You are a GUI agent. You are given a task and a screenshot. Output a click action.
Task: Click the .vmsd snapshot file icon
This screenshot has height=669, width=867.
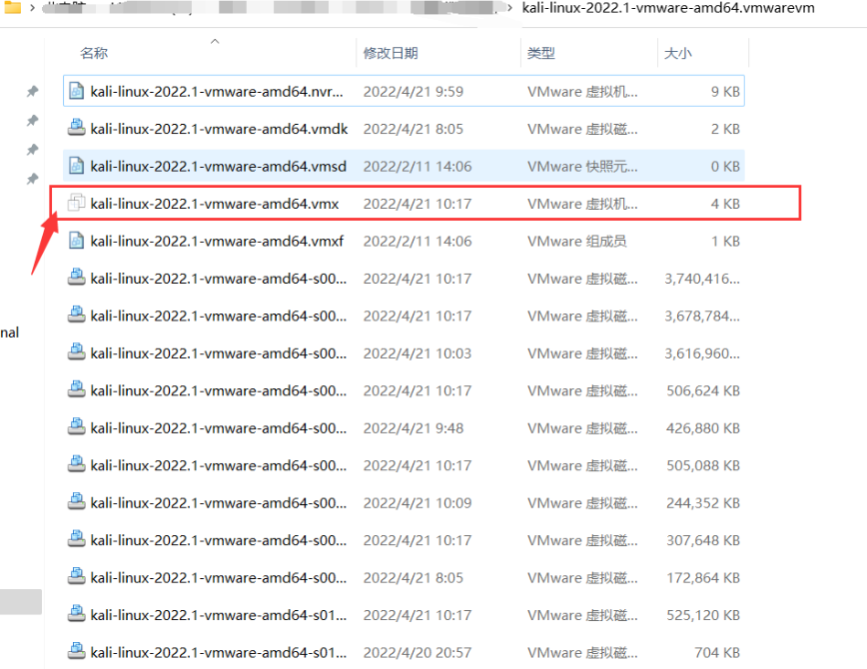76,166
